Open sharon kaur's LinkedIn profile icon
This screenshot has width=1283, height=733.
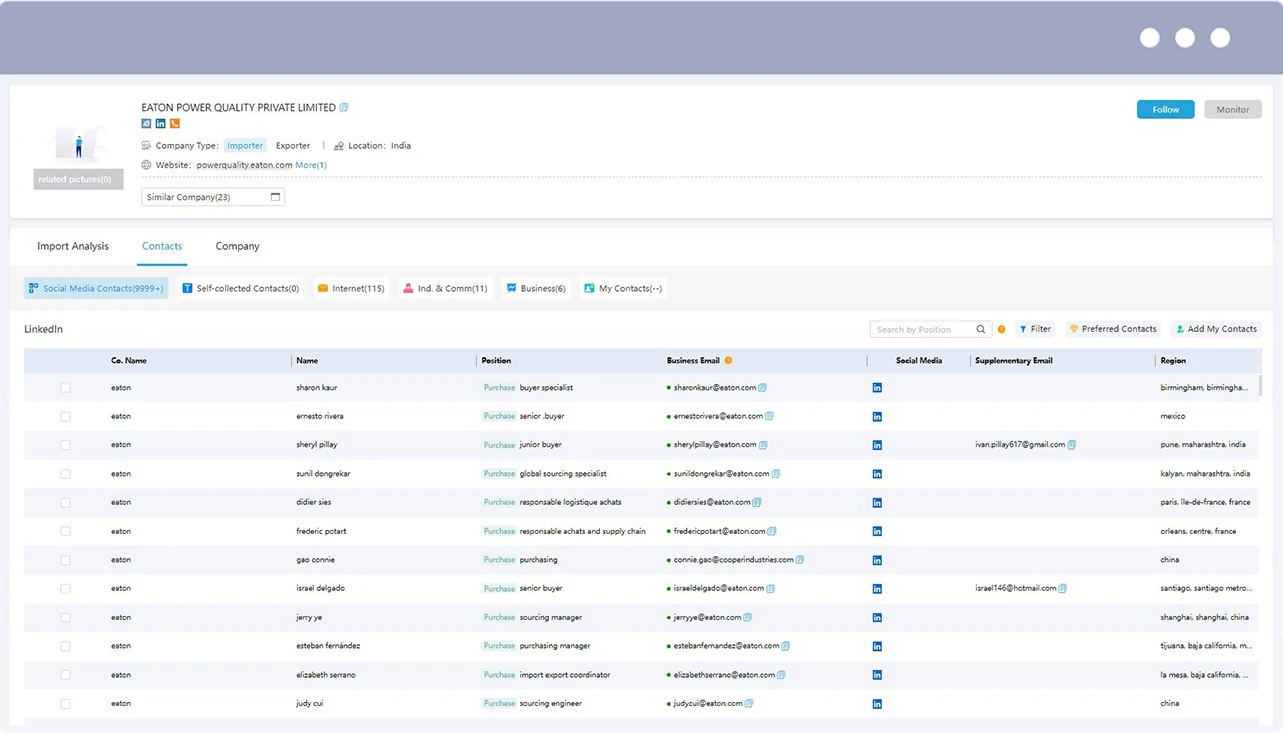877,388
